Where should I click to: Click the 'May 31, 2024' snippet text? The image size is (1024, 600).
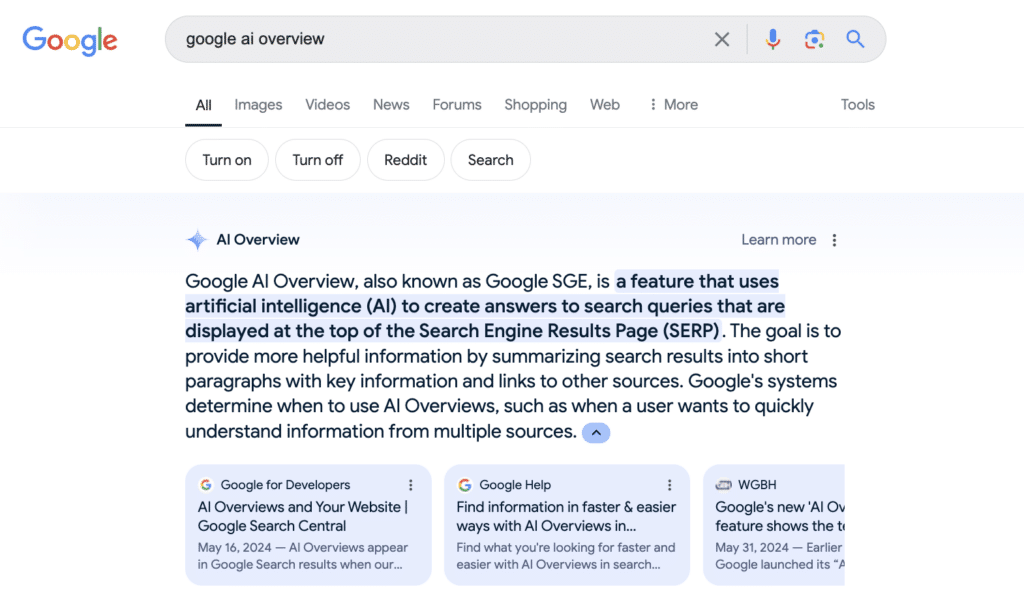pos(752,547)
